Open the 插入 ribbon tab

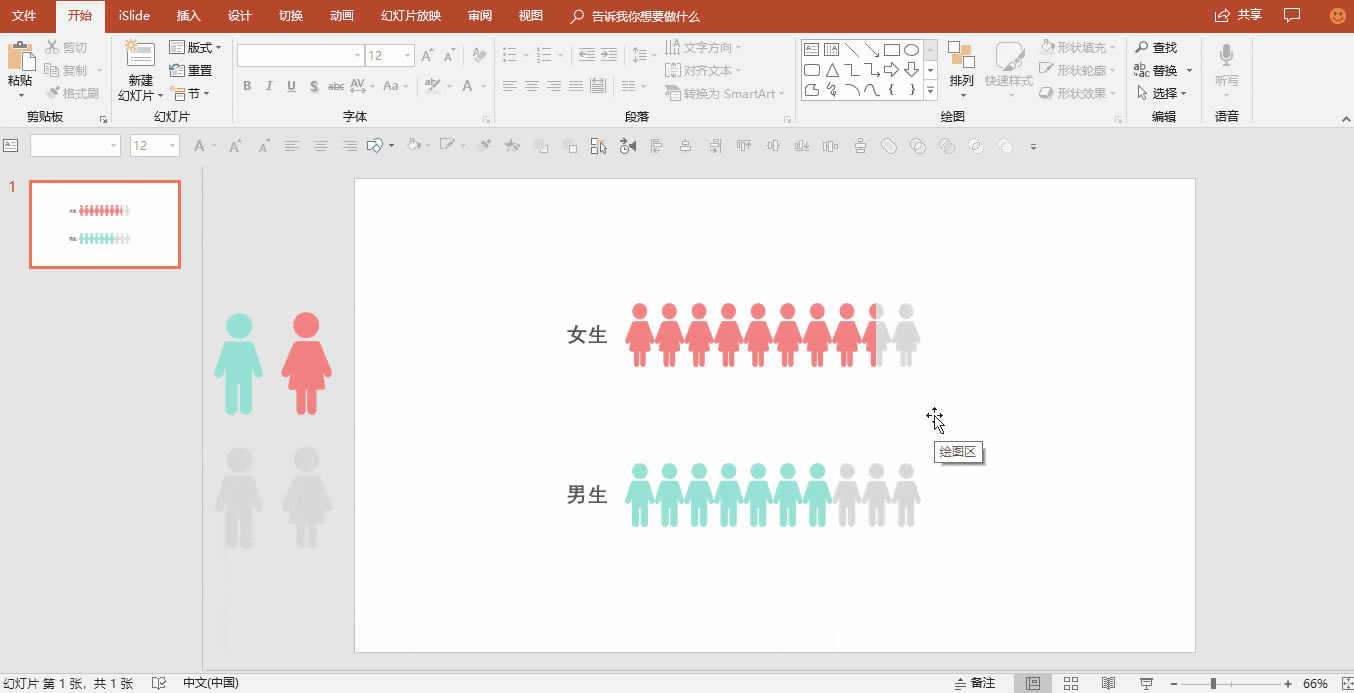pos(188,16)
